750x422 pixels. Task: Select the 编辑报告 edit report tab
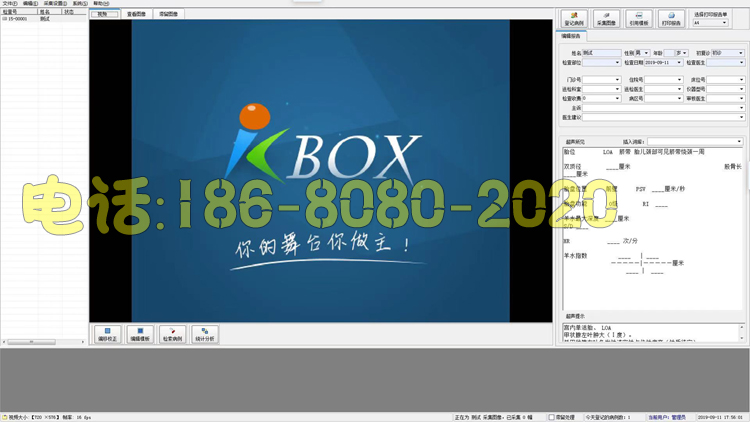[571, 36]
